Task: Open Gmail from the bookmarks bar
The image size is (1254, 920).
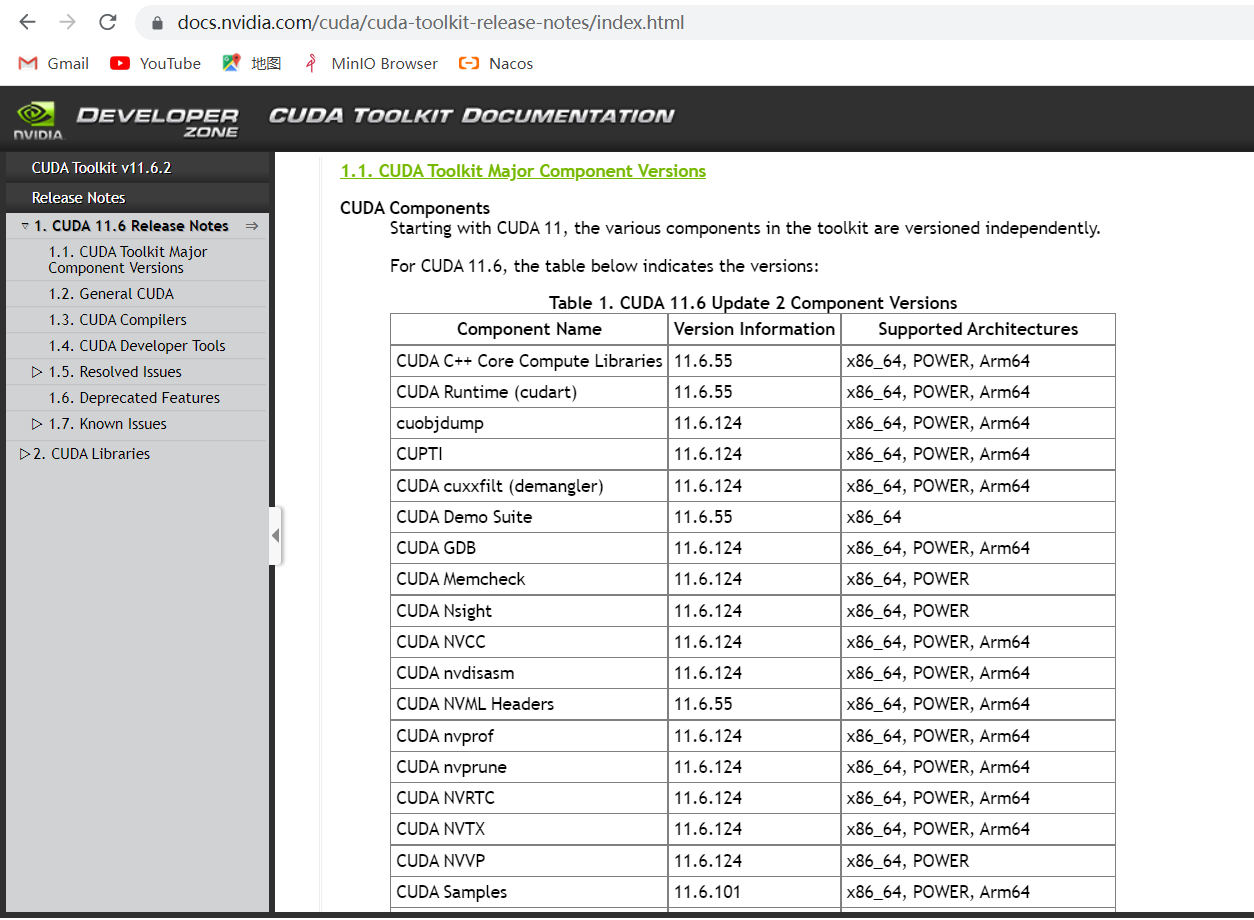Action: 52,62
